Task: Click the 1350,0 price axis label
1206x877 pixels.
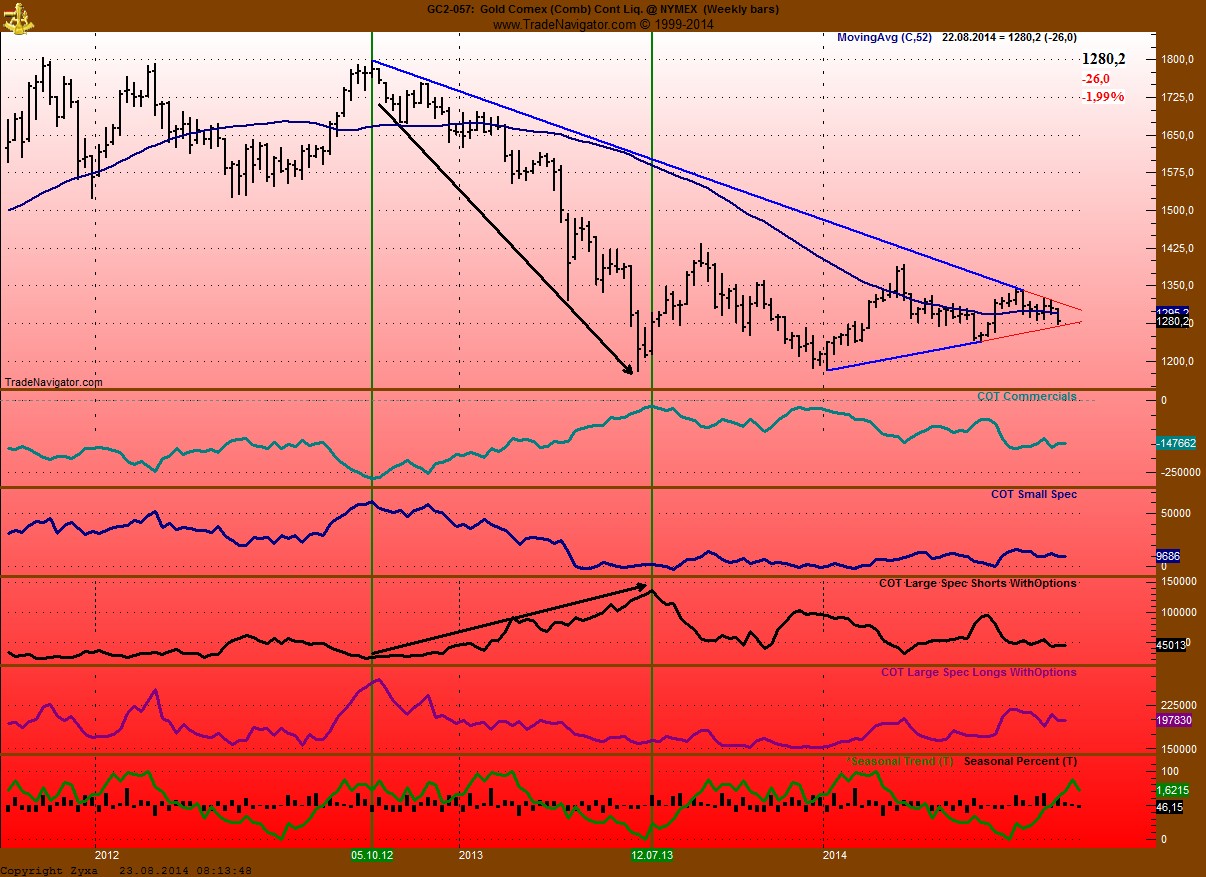Action: [1178, 286]
